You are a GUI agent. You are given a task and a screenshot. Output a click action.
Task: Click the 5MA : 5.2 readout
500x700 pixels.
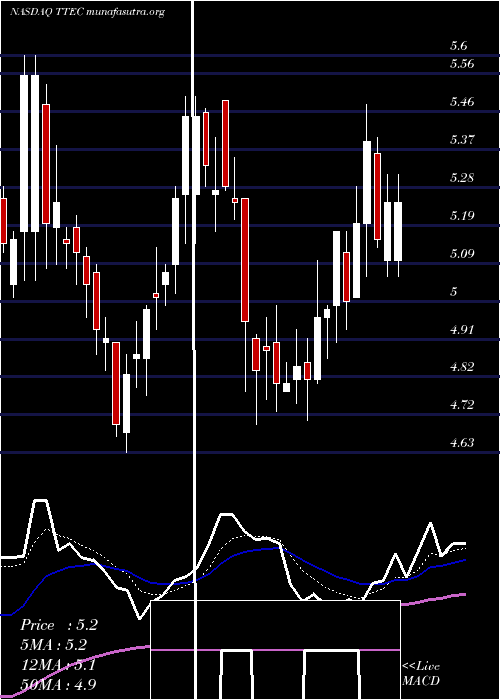click(53, 645)
